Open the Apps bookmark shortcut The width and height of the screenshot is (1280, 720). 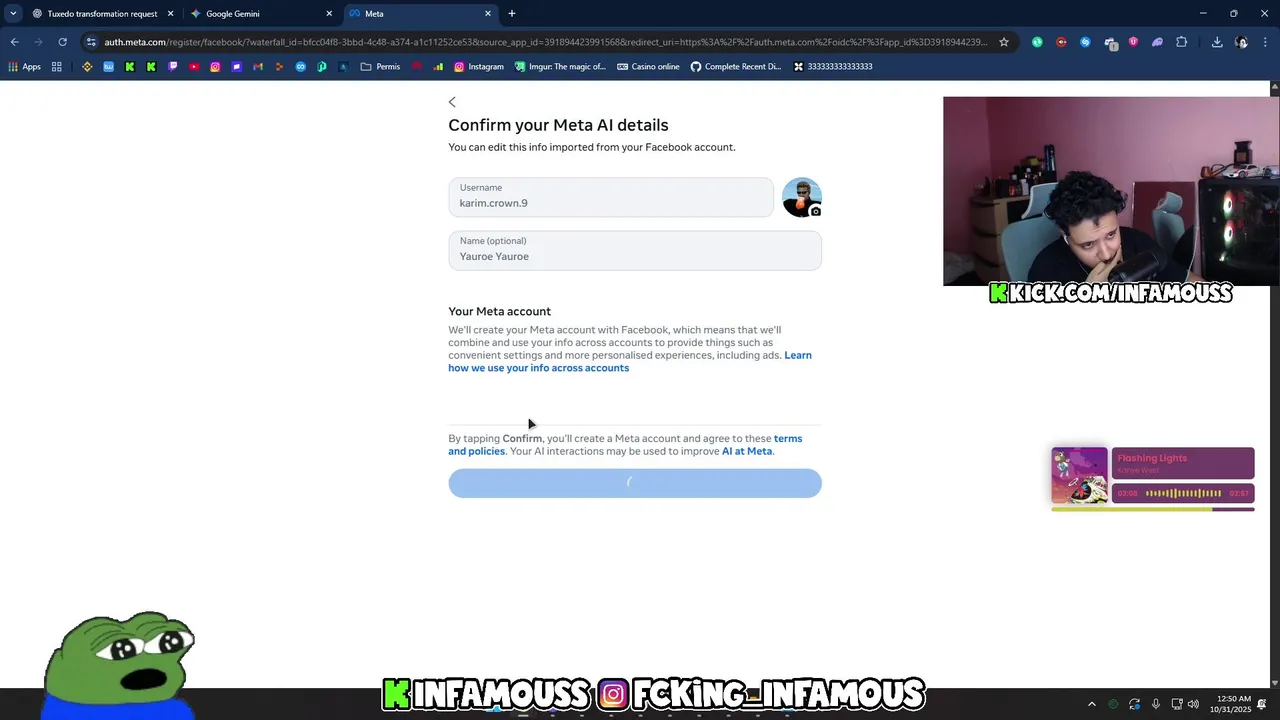(24, 67)
